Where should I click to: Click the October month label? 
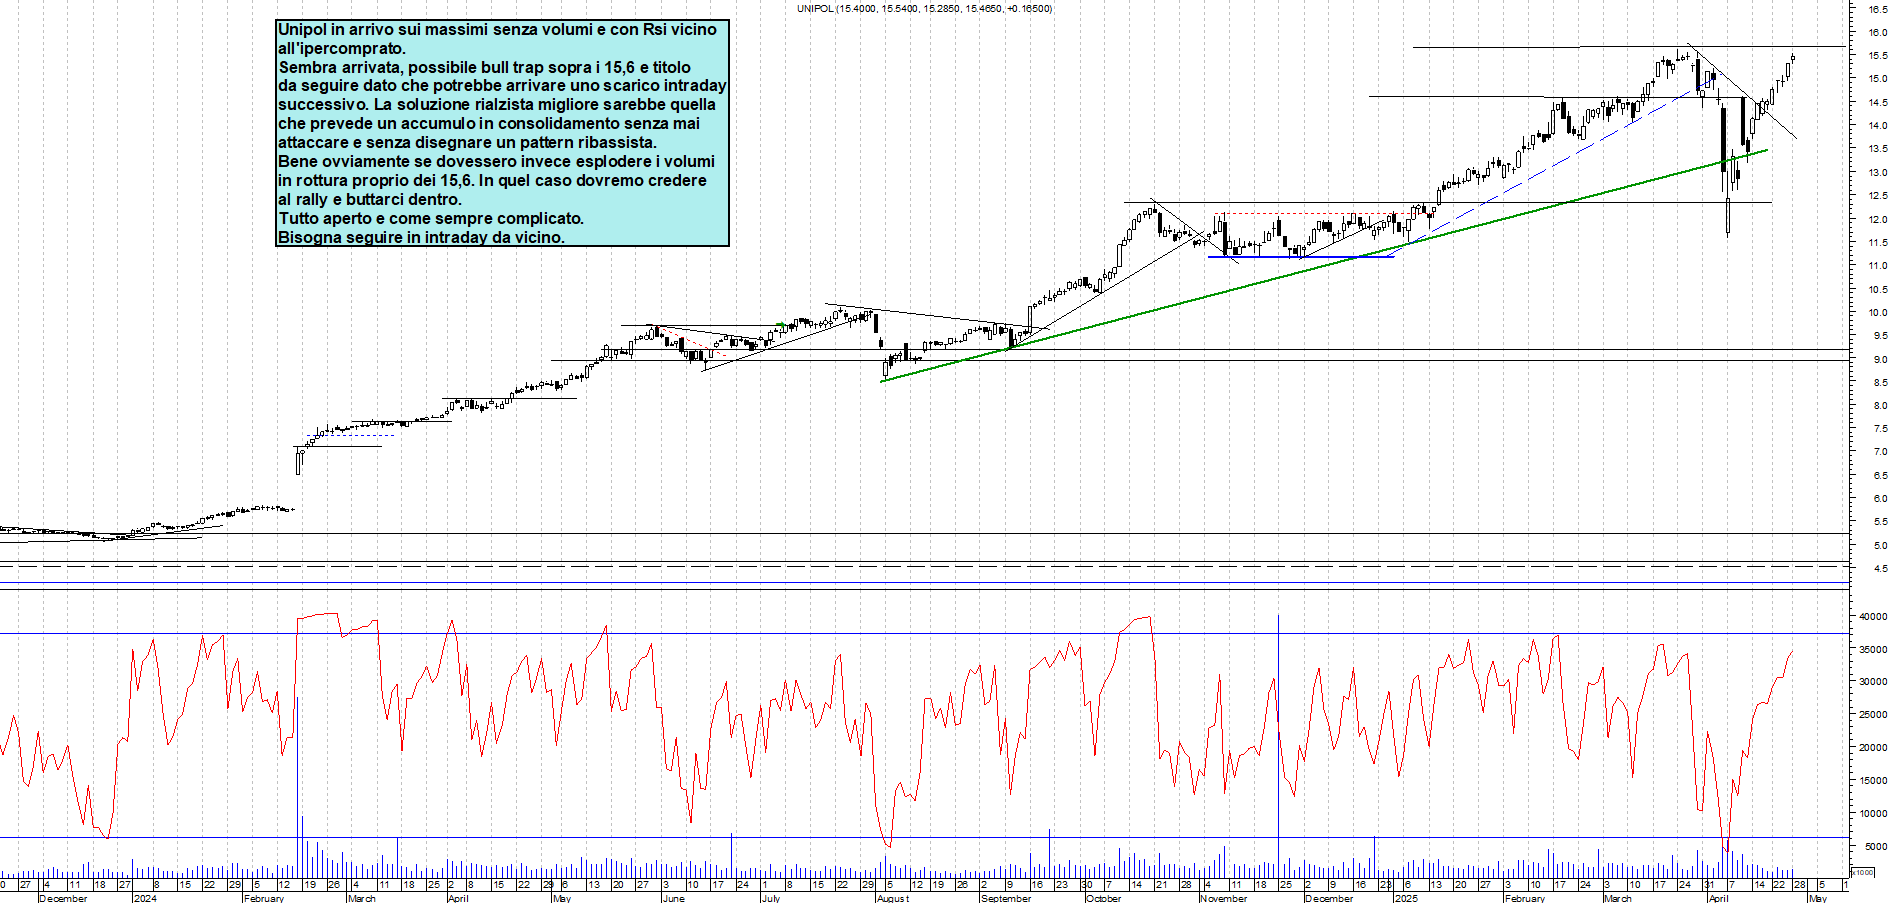coord(1103,898)
